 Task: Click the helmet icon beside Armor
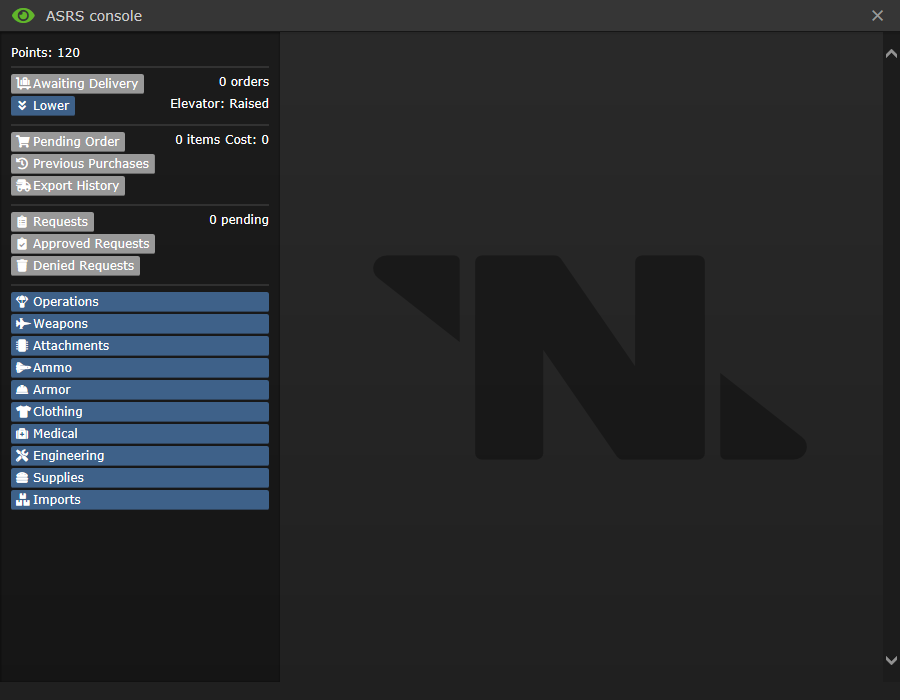(22, 390)
